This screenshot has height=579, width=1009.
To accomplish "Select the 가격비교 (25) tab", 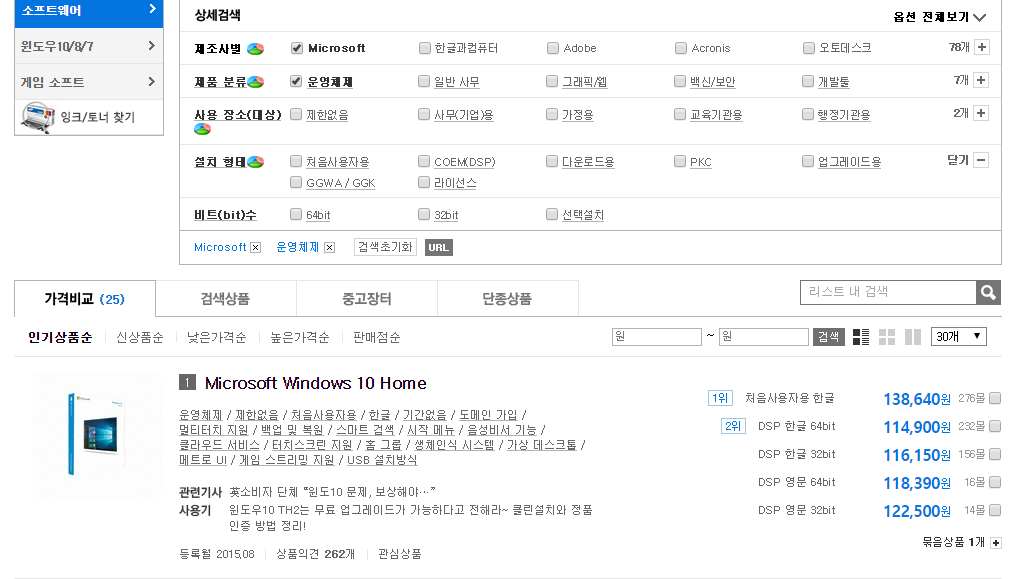I will pos(84,299).
